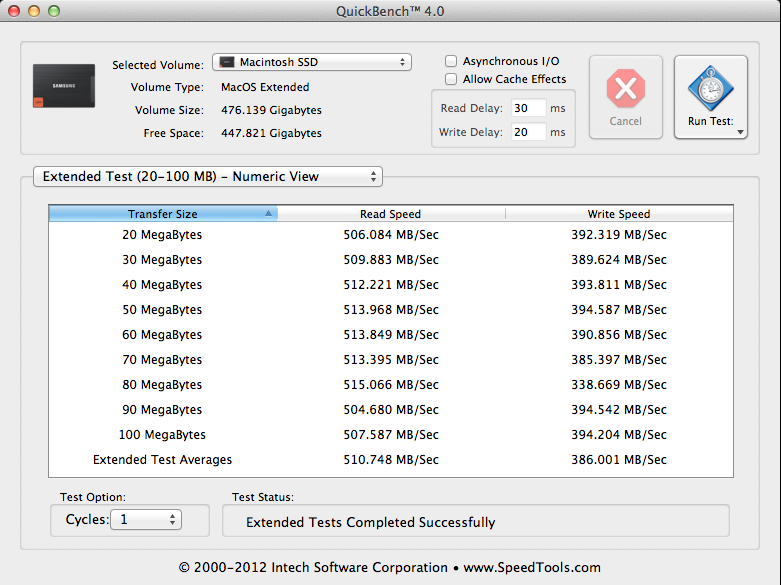
Task: Click the sort arrow in Transfer Size header
Action: point(268,213)
